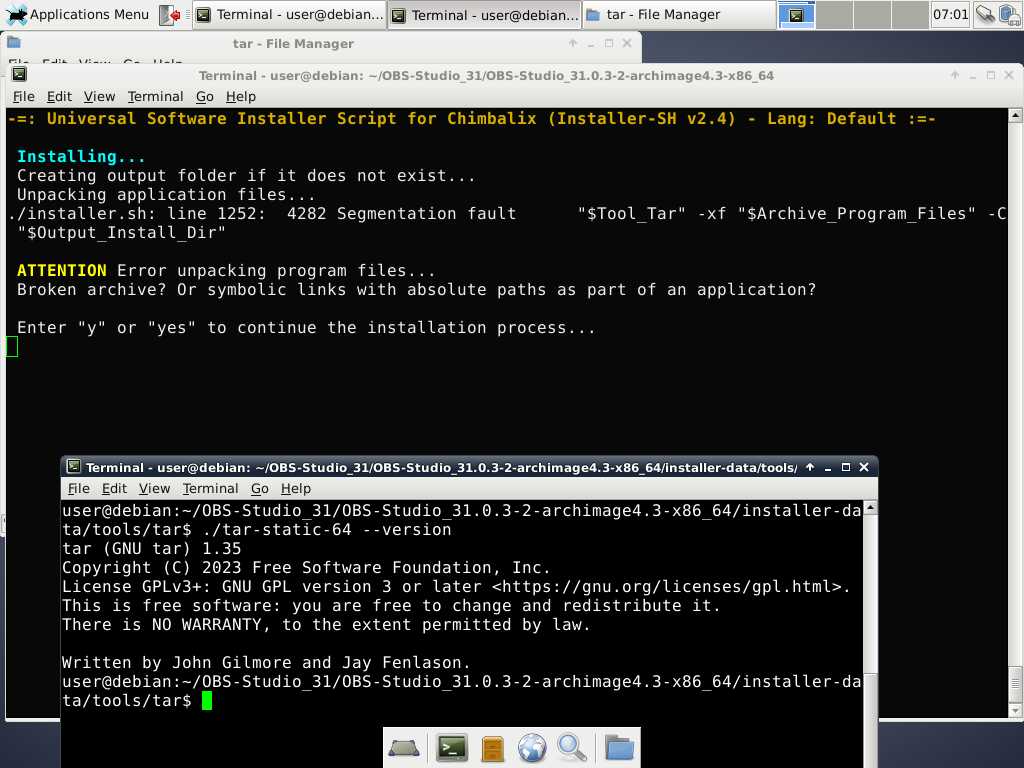Close the large terminal window

1009,75
